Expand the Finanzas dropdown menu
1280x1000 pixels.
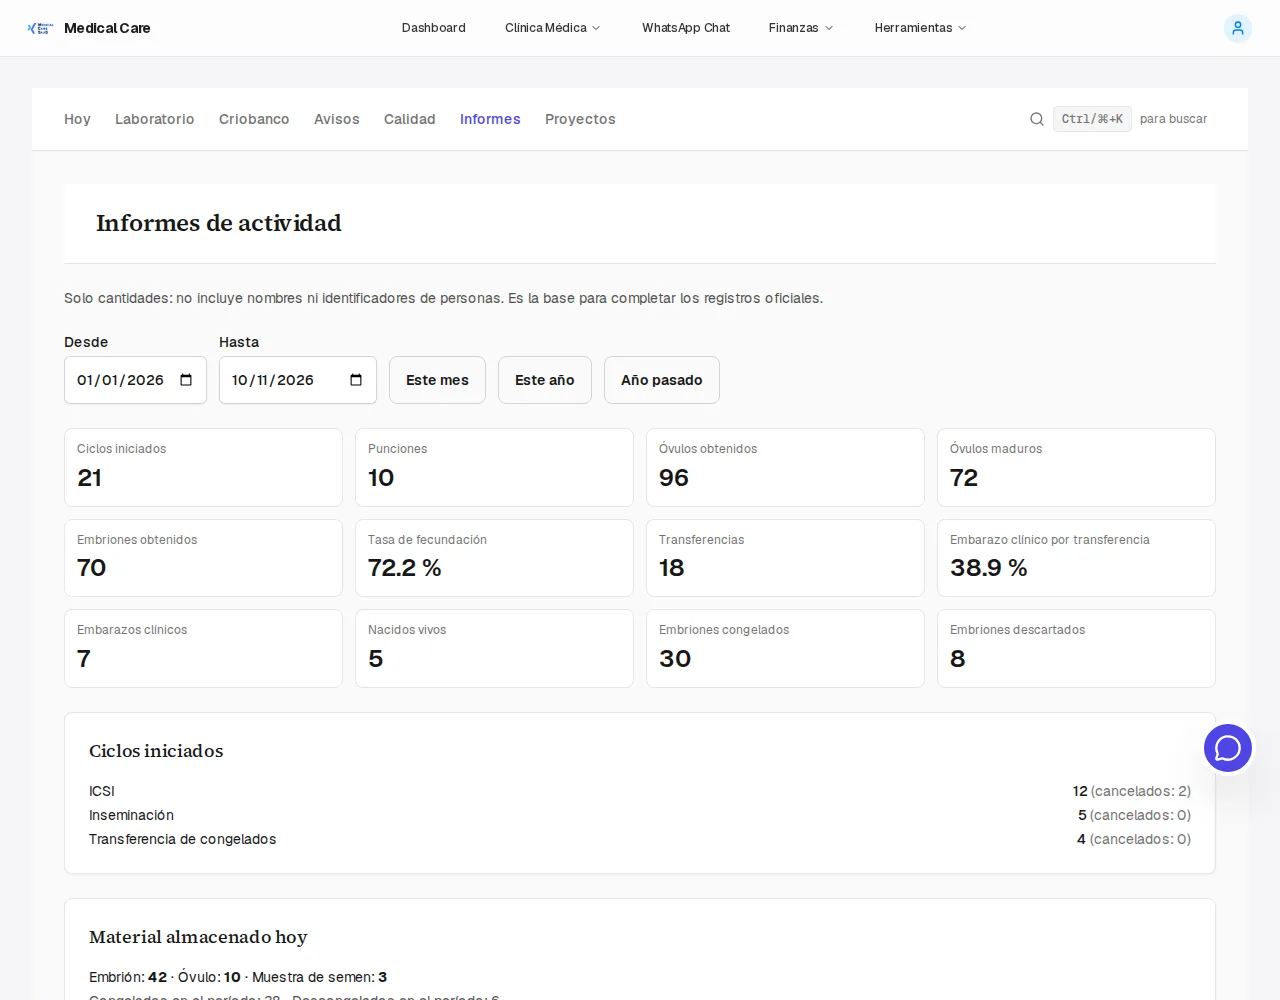pos(800,28)
